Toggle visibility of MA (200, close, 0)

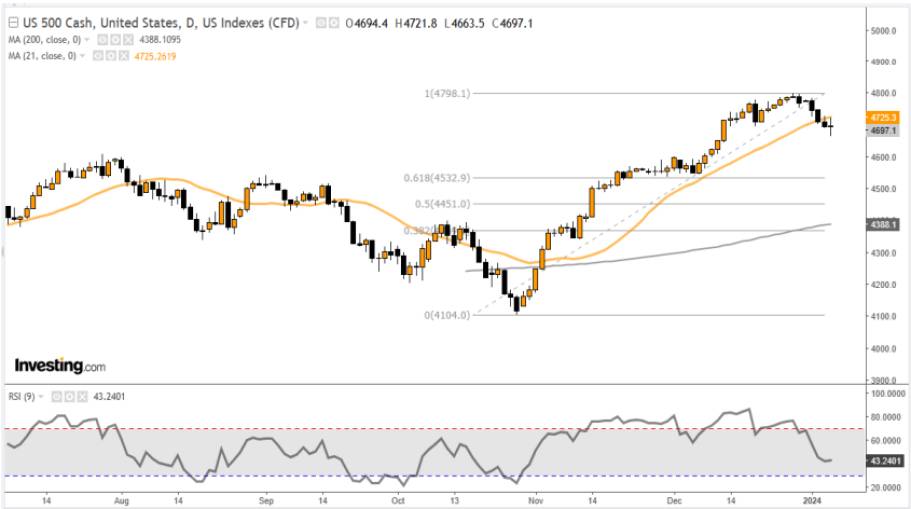coord(100,40)
